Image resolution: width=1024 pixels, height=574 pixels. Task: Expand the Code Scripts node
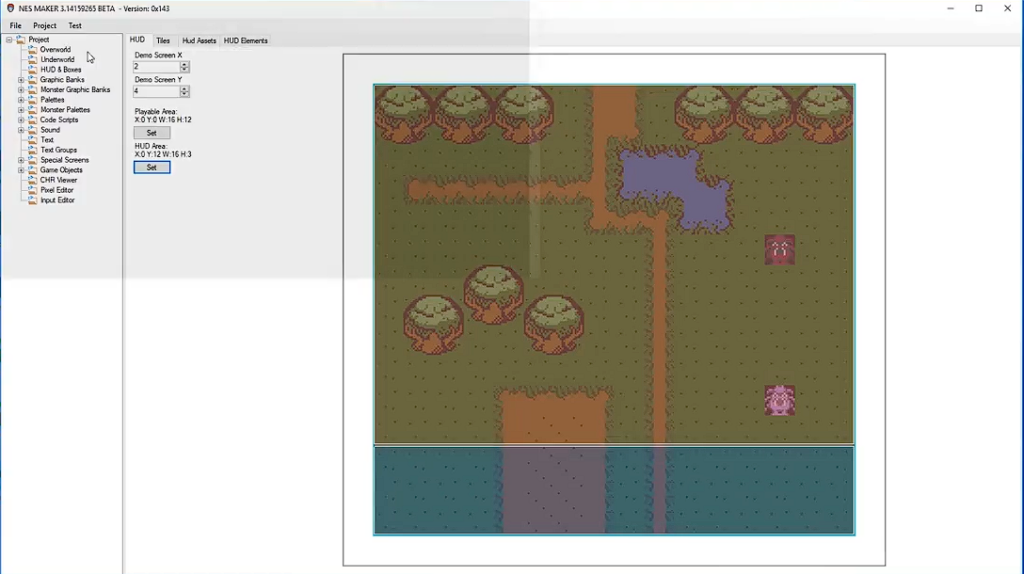click(x=21, y=120)
